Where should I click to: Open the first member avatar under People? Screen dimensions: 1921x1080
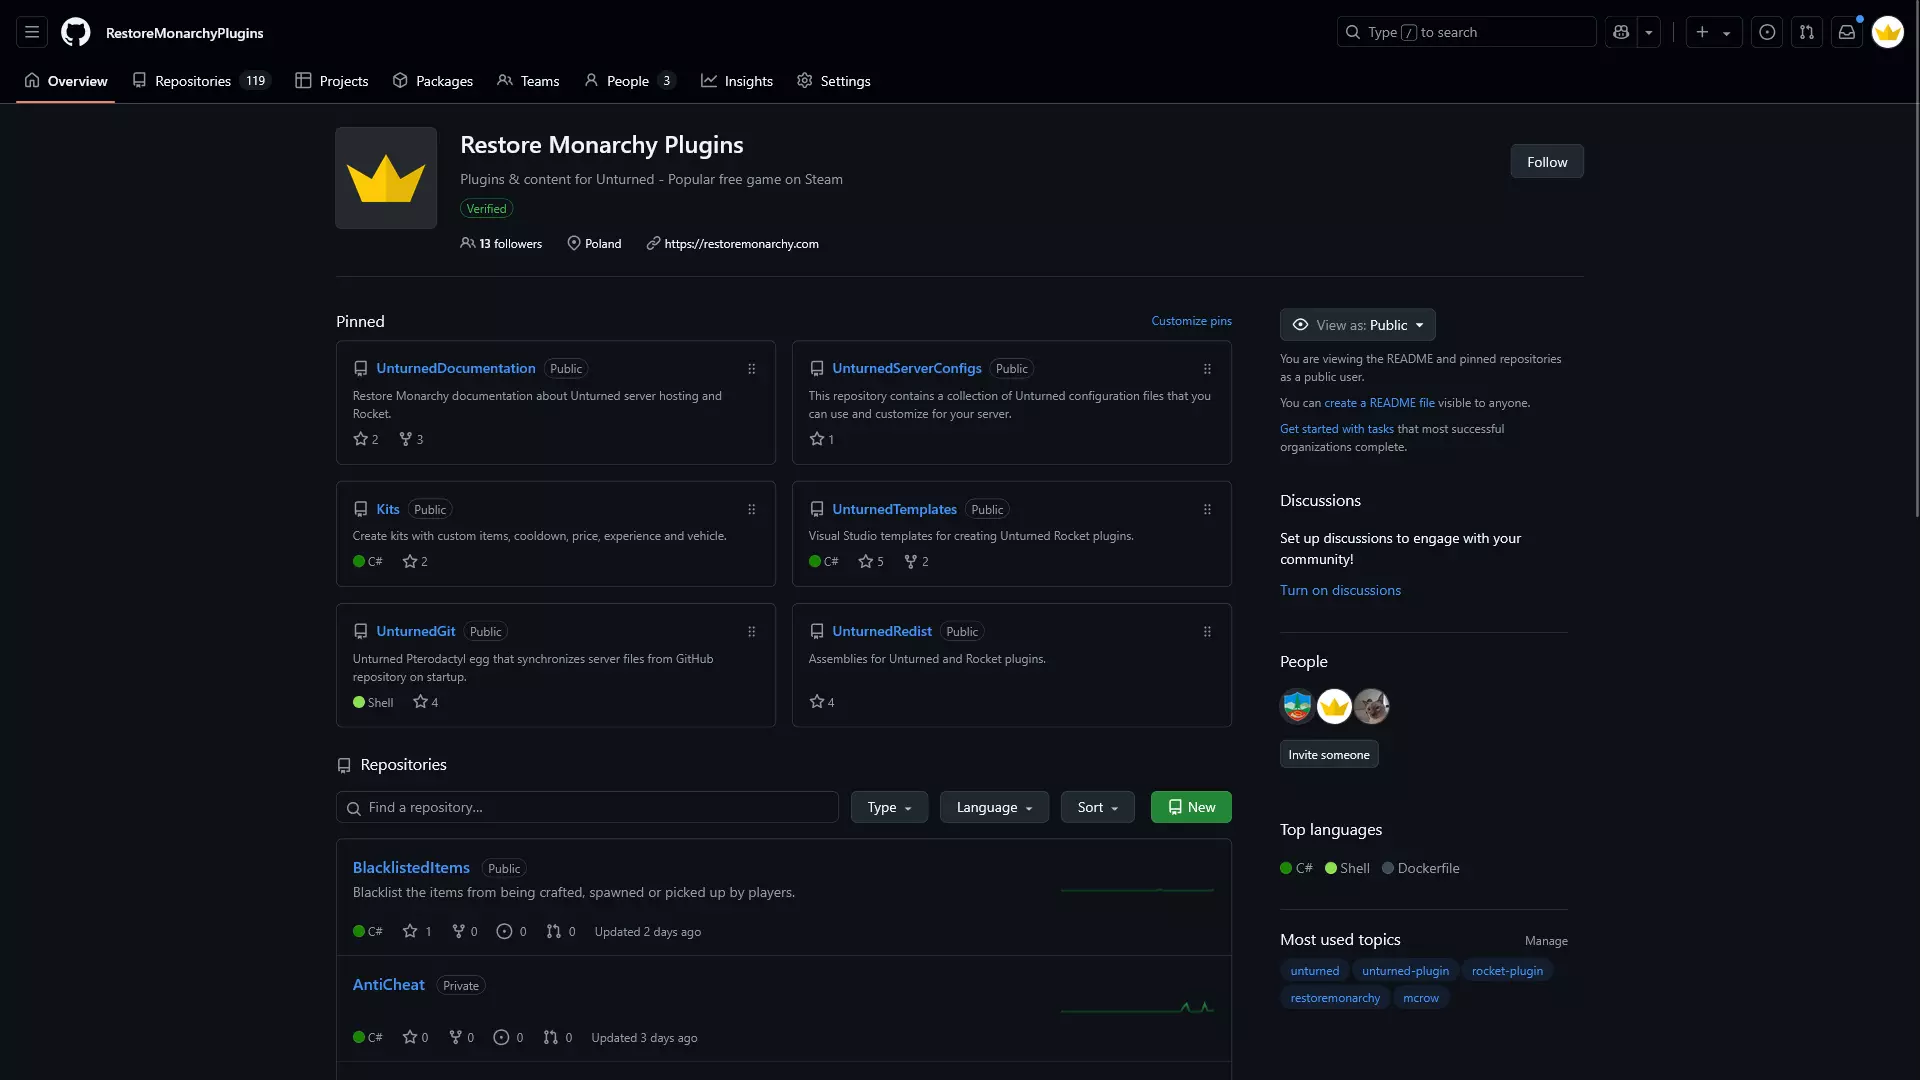click(x=1298, y=707)
